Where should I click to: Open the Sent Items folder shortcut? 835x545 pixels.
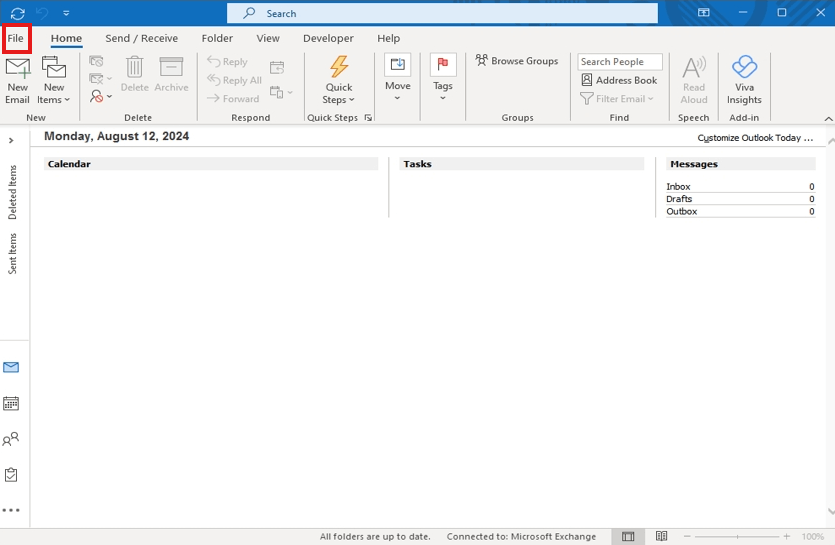(x=13, y=254)
